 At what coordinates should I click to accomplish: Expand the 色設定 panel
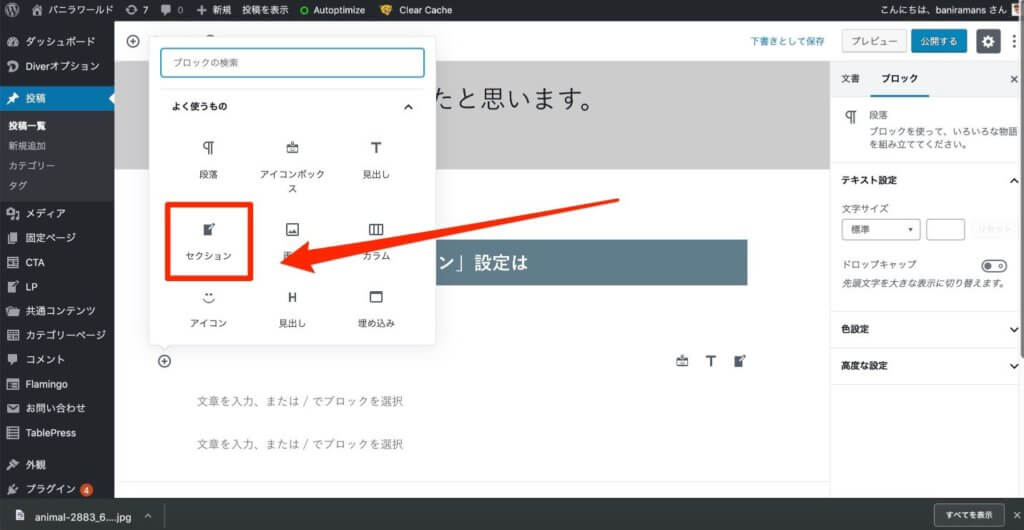(927, 330)
